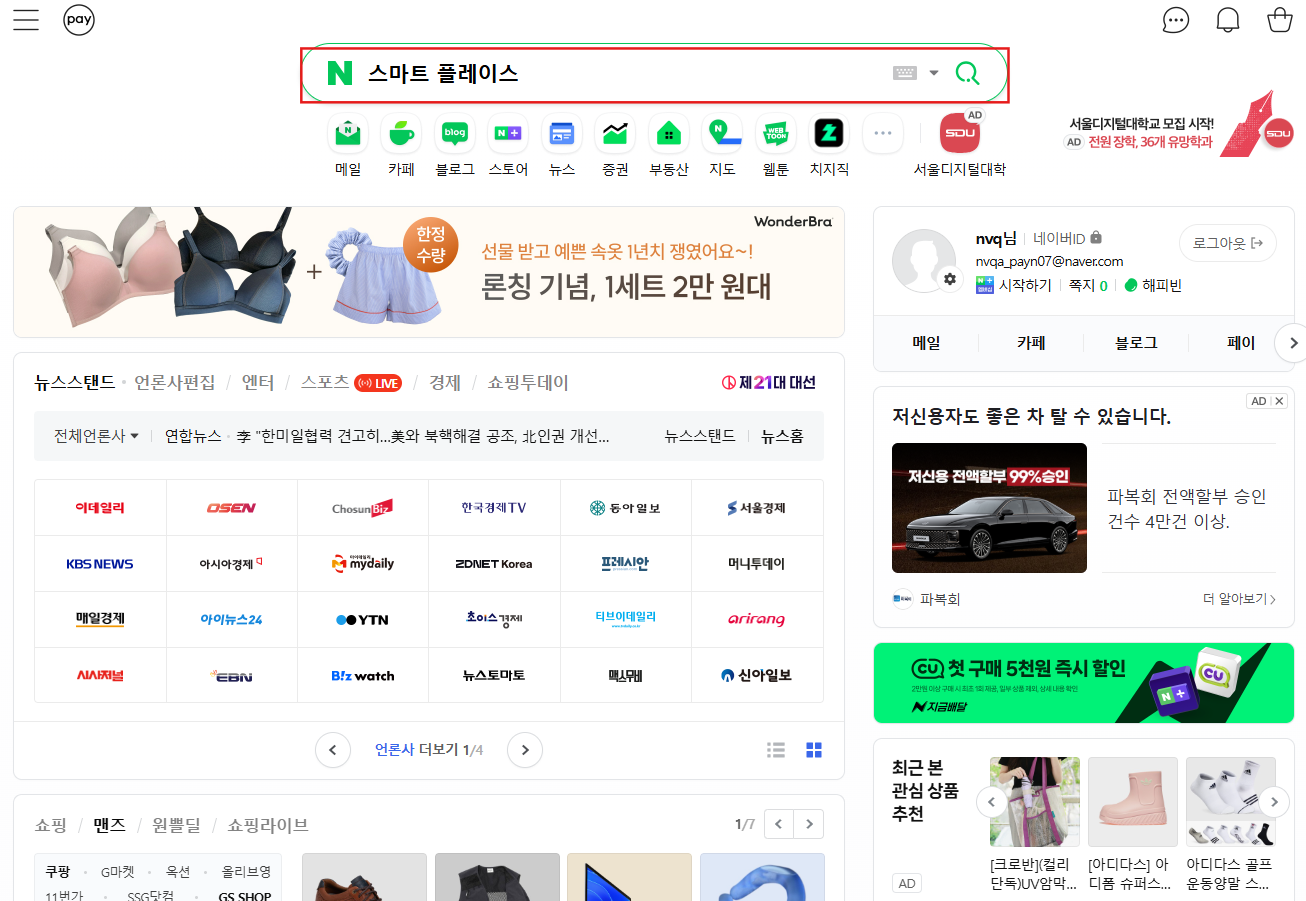Open the 이데일리 press logo

100,508
